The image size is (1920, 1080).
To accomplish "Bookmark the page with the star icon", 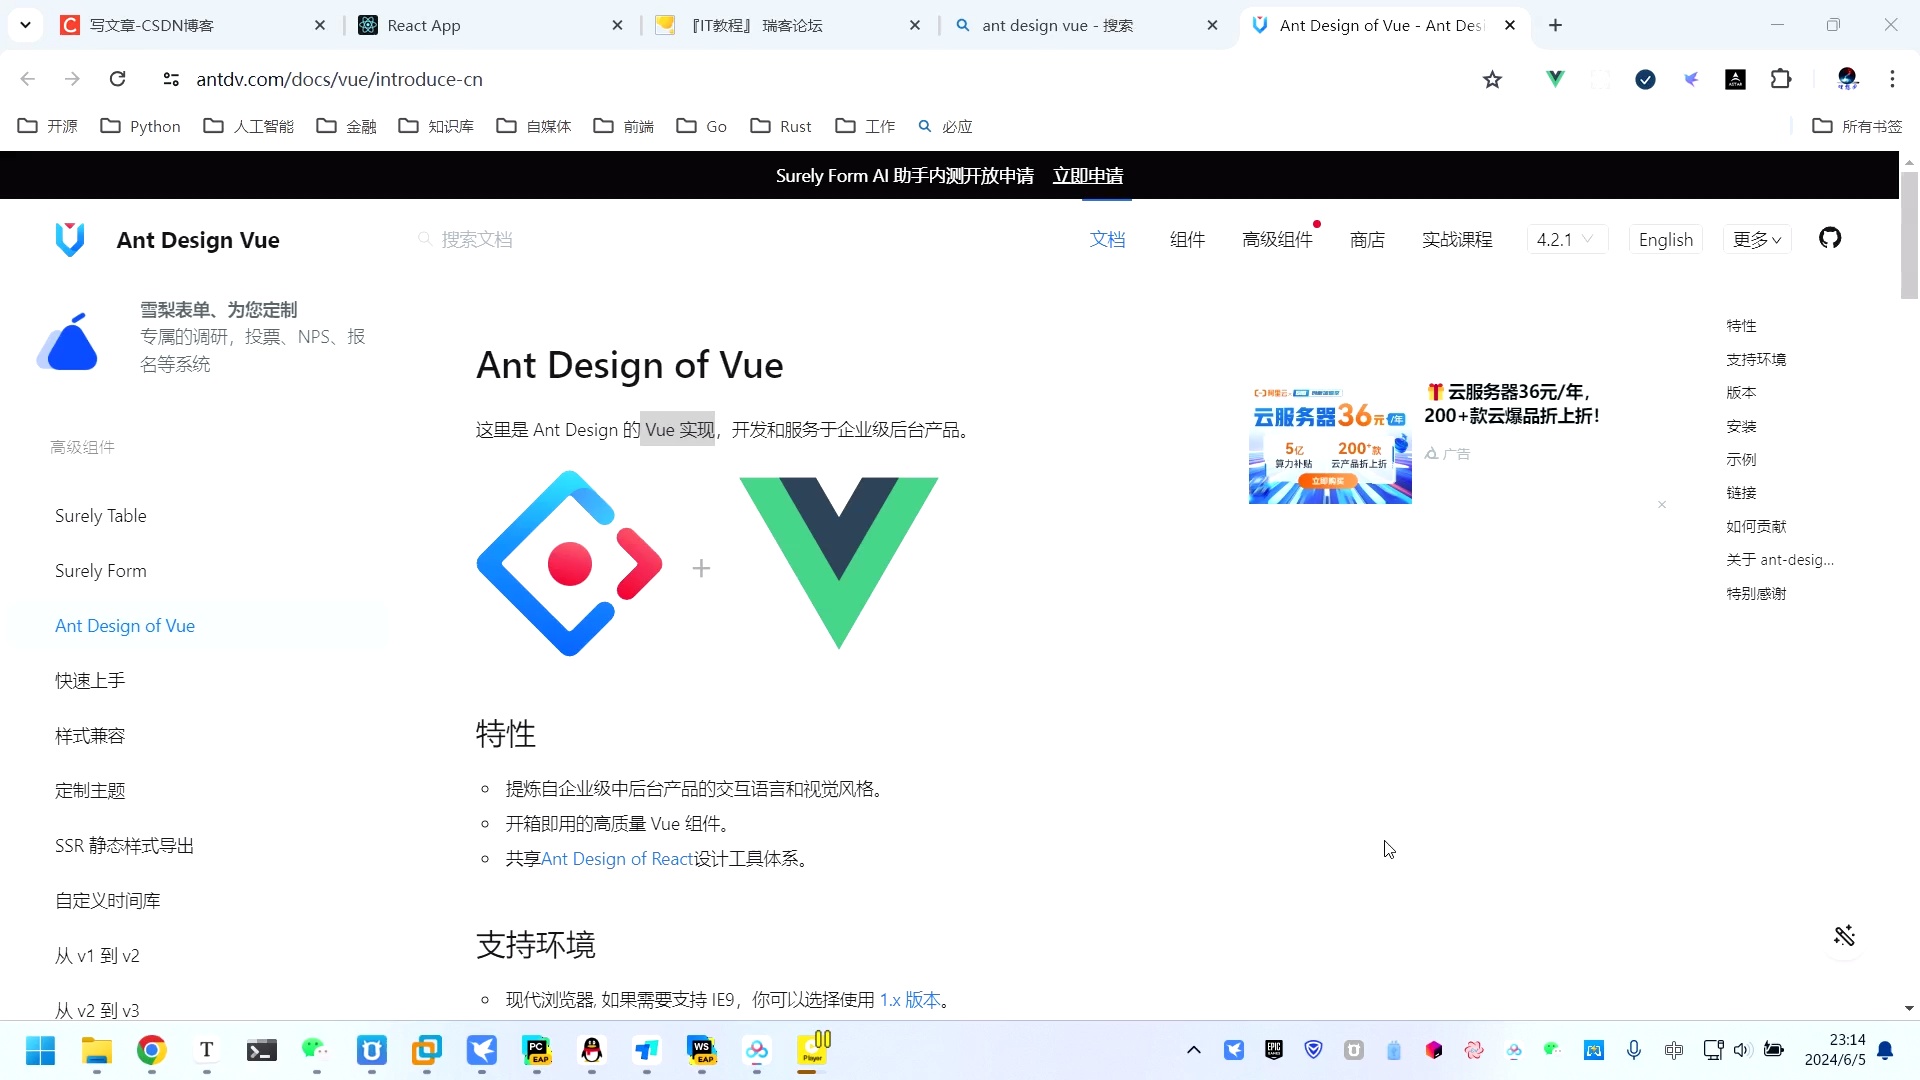I will 1492,79.
